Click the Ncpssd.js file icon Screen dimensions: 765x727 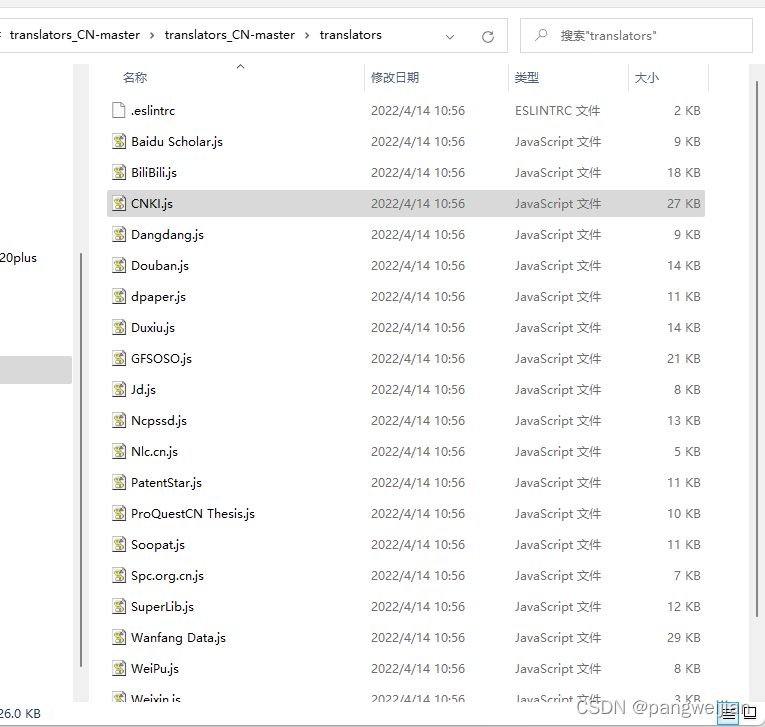click(119, 420)
